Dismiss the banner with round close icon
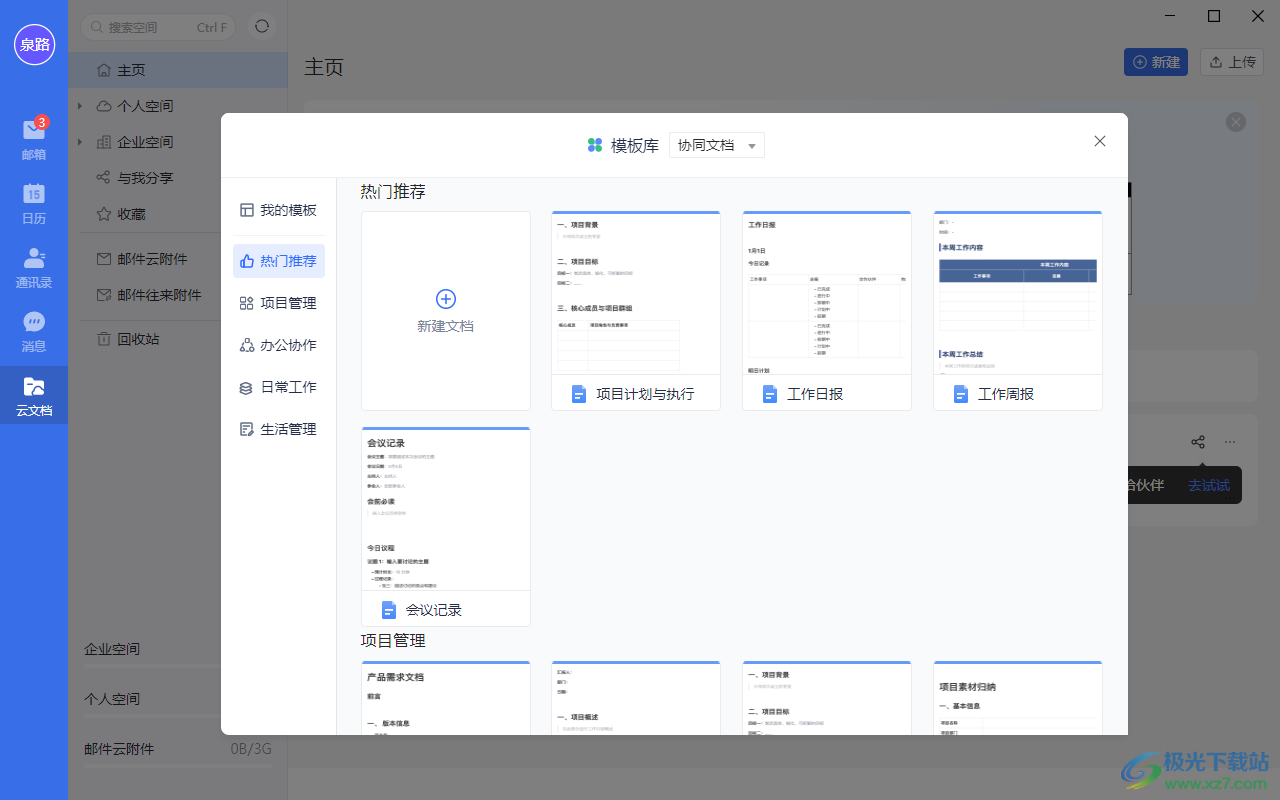 (1236, 122)
